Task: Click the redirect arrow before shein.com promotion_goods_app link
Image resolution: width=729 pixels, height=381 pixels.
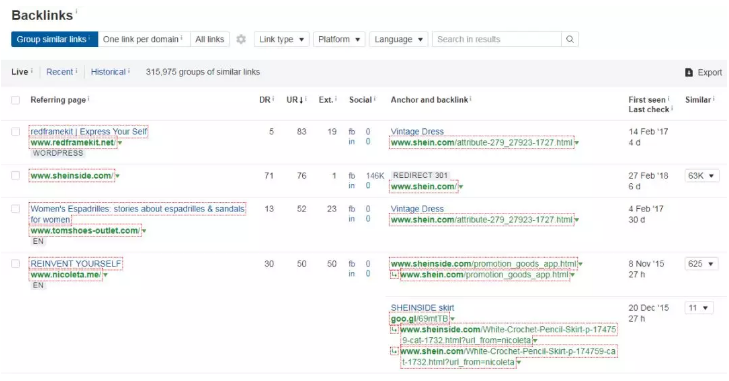Action: pyautogui.click(x=394, y=275)
